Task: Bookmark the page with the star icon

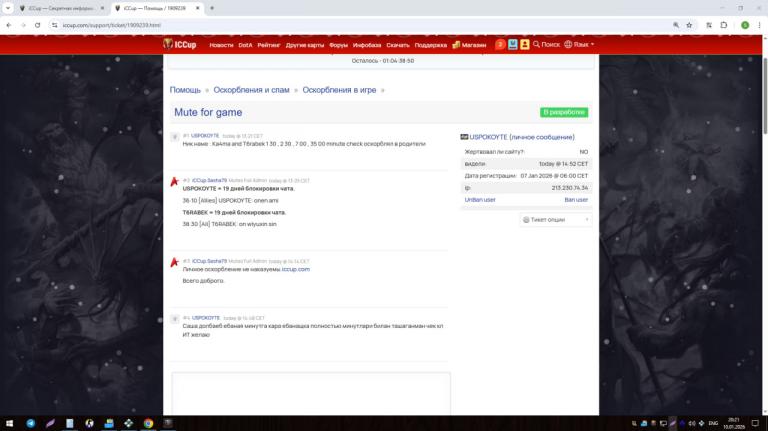Action: click(x=689, y=25)
